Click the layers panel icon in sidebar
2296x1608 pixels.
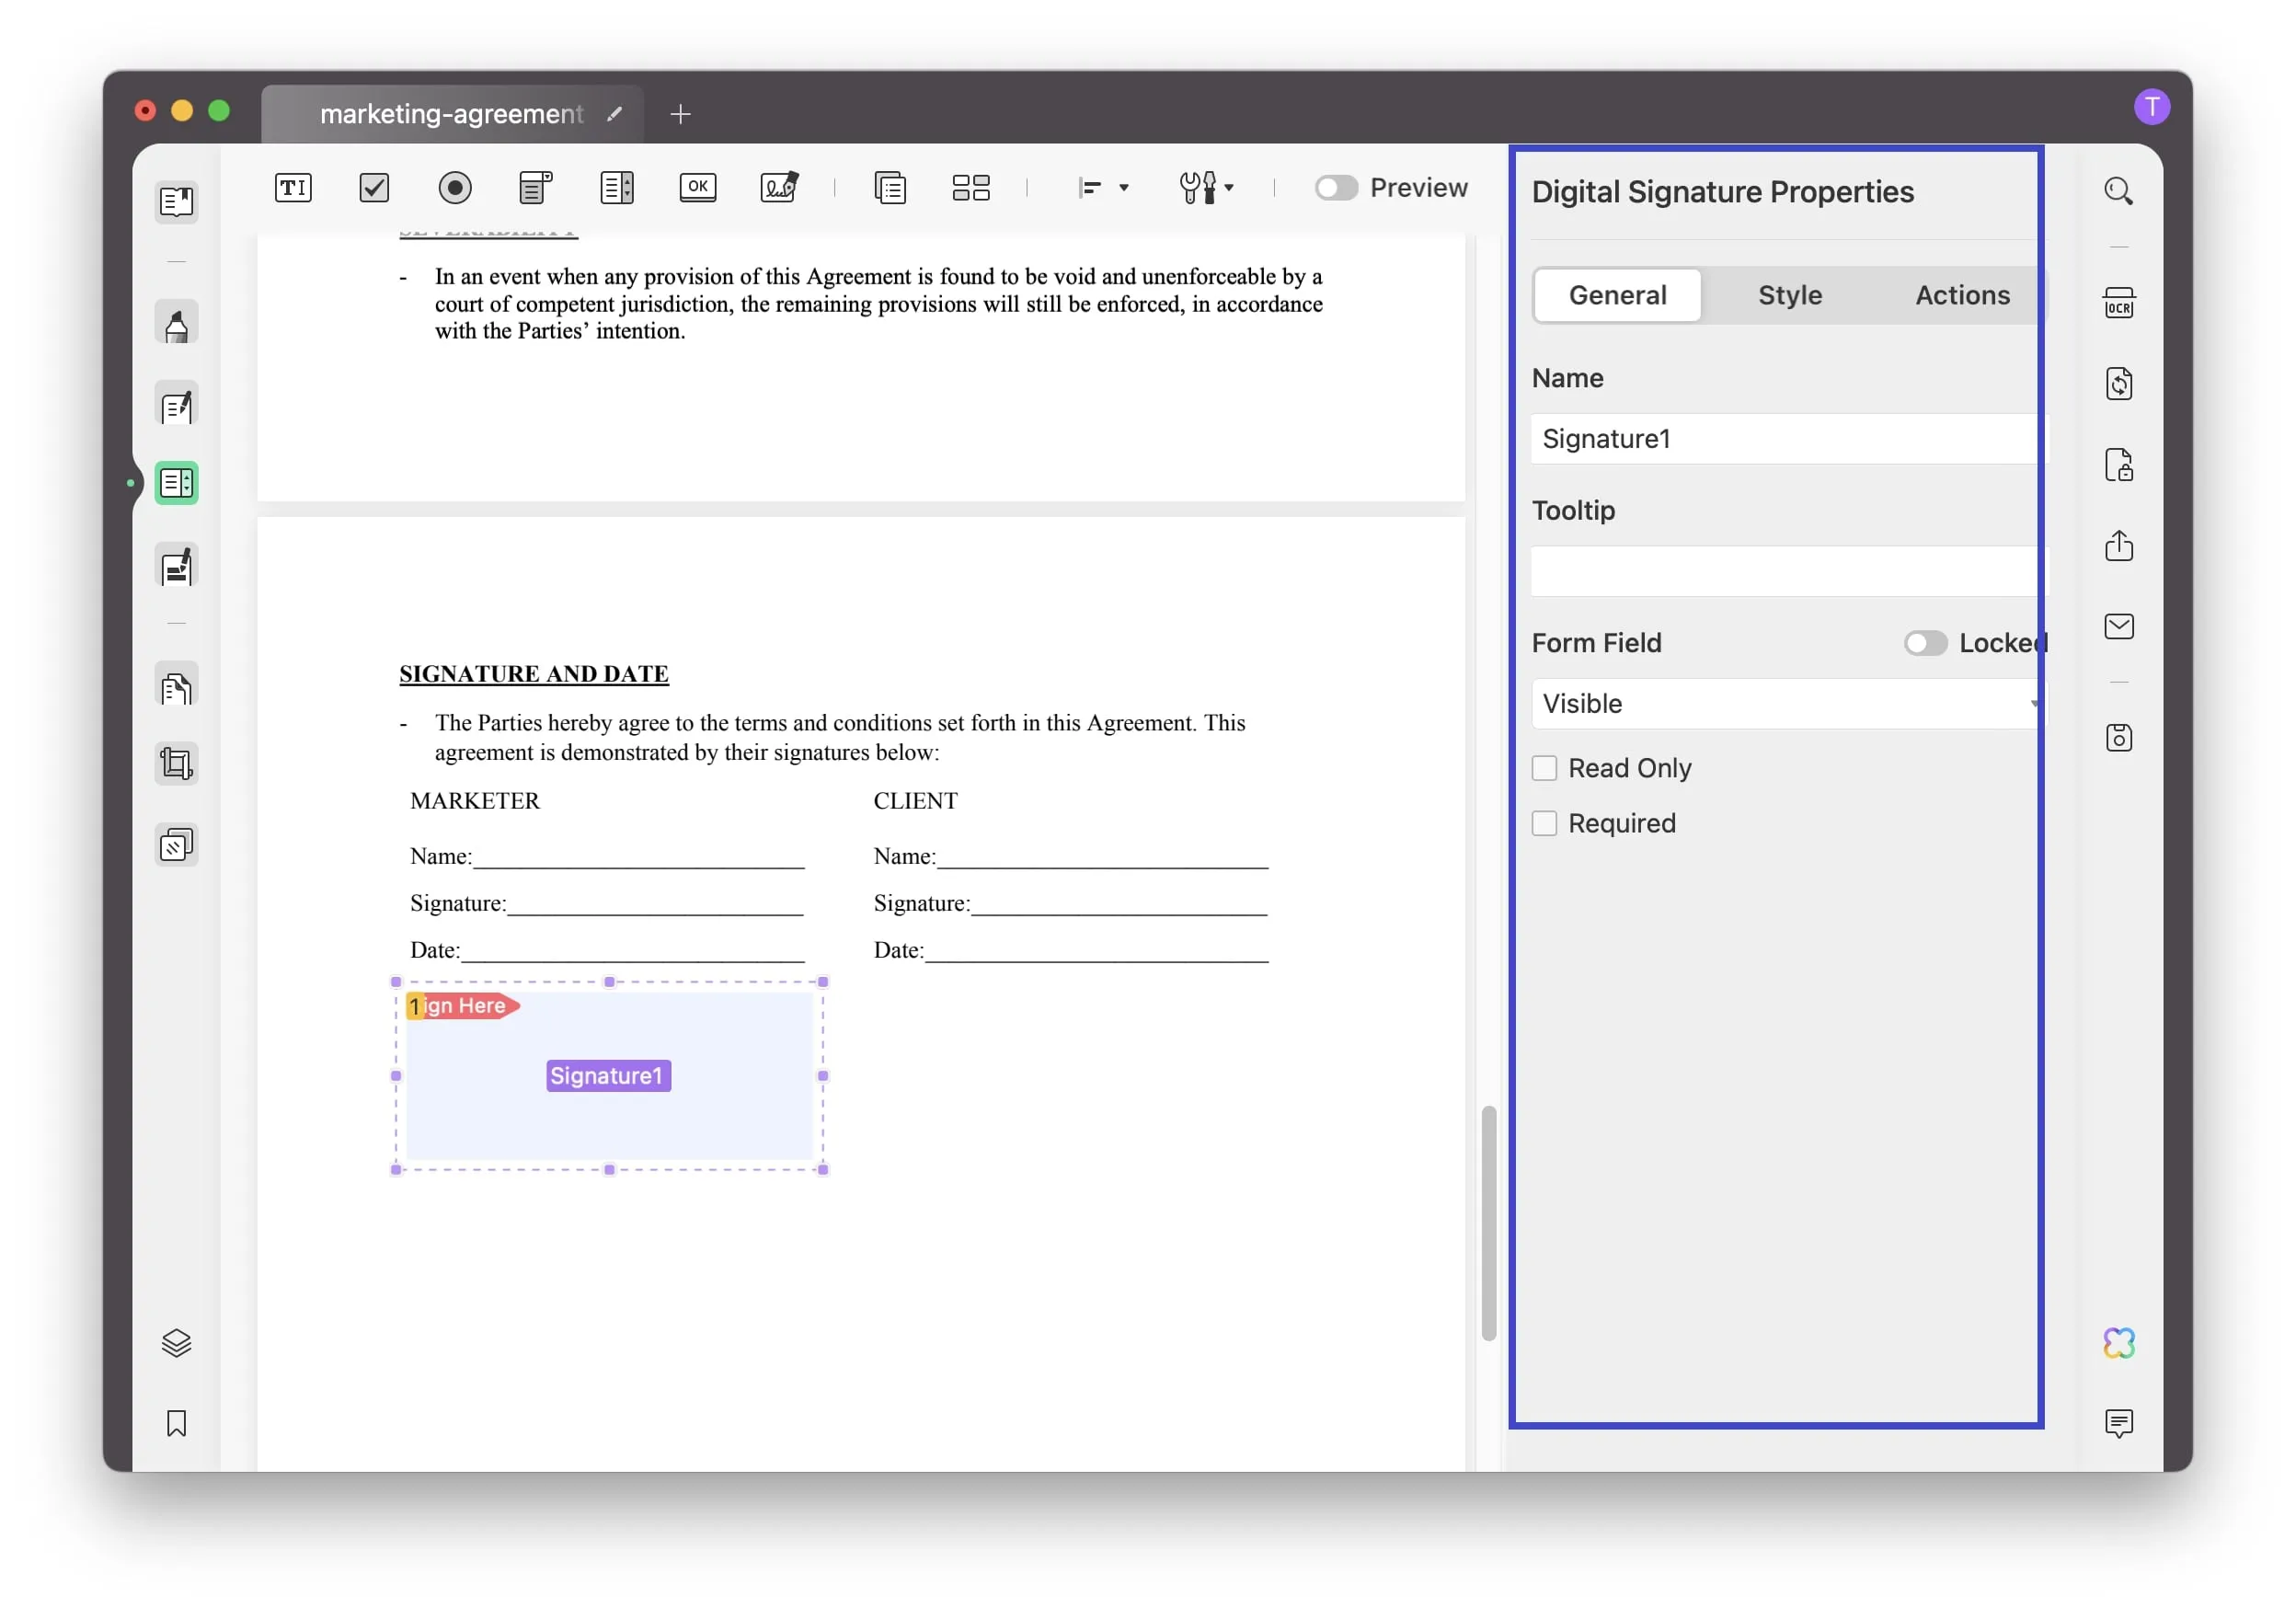click(173, 1341)
